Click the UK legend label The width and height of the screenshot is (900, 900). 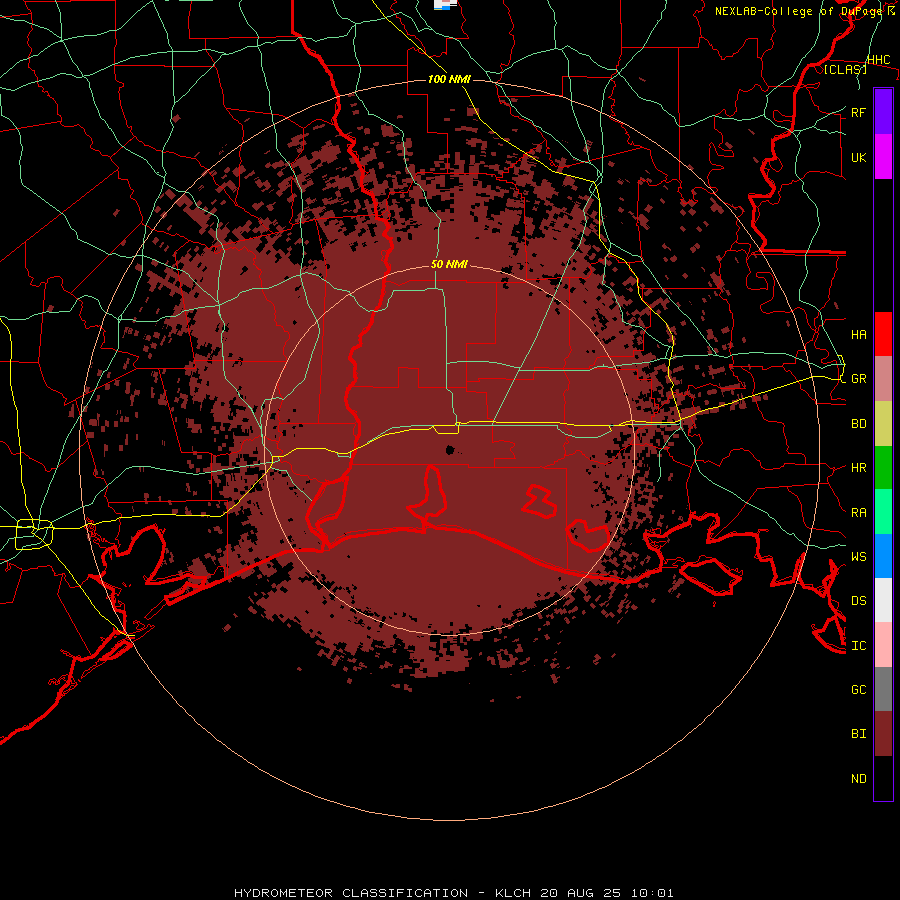pos(859,157)
